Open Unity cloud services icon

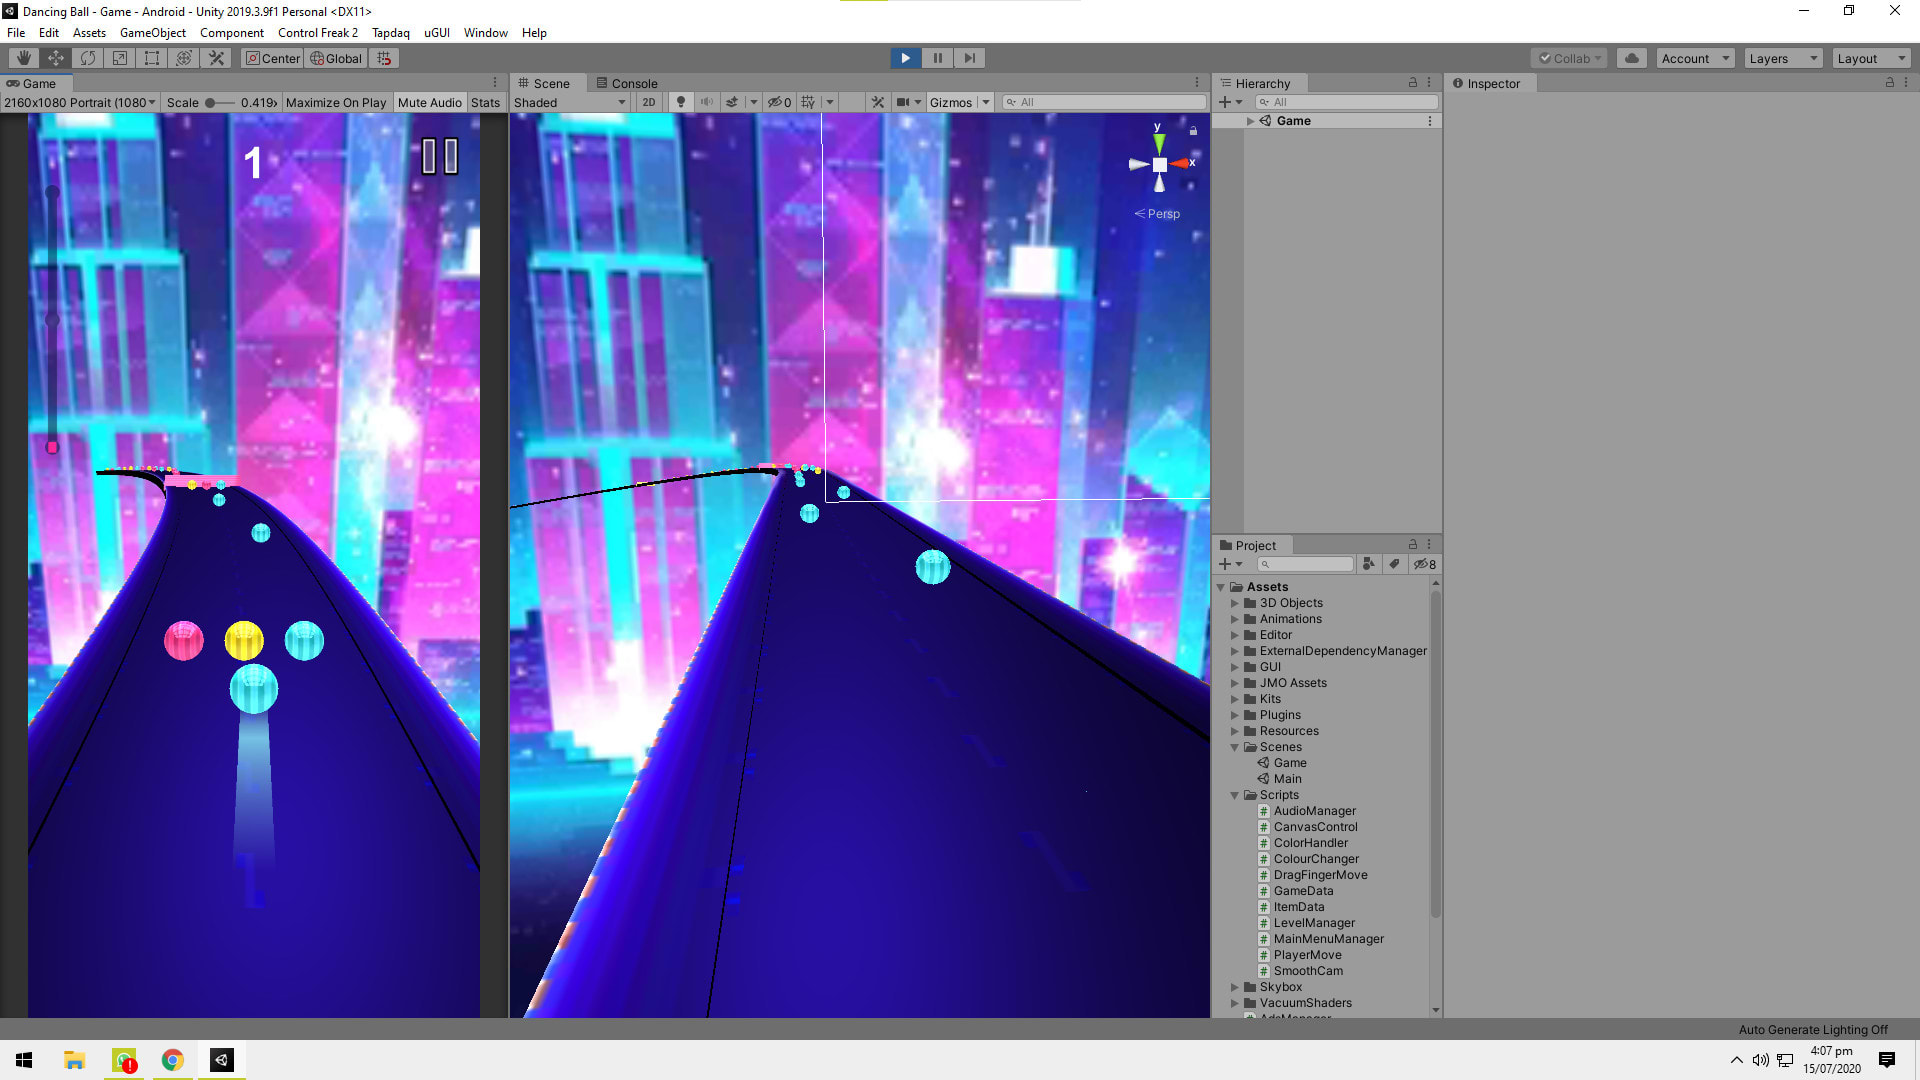pyautogui.click(x=1632, y=58)
